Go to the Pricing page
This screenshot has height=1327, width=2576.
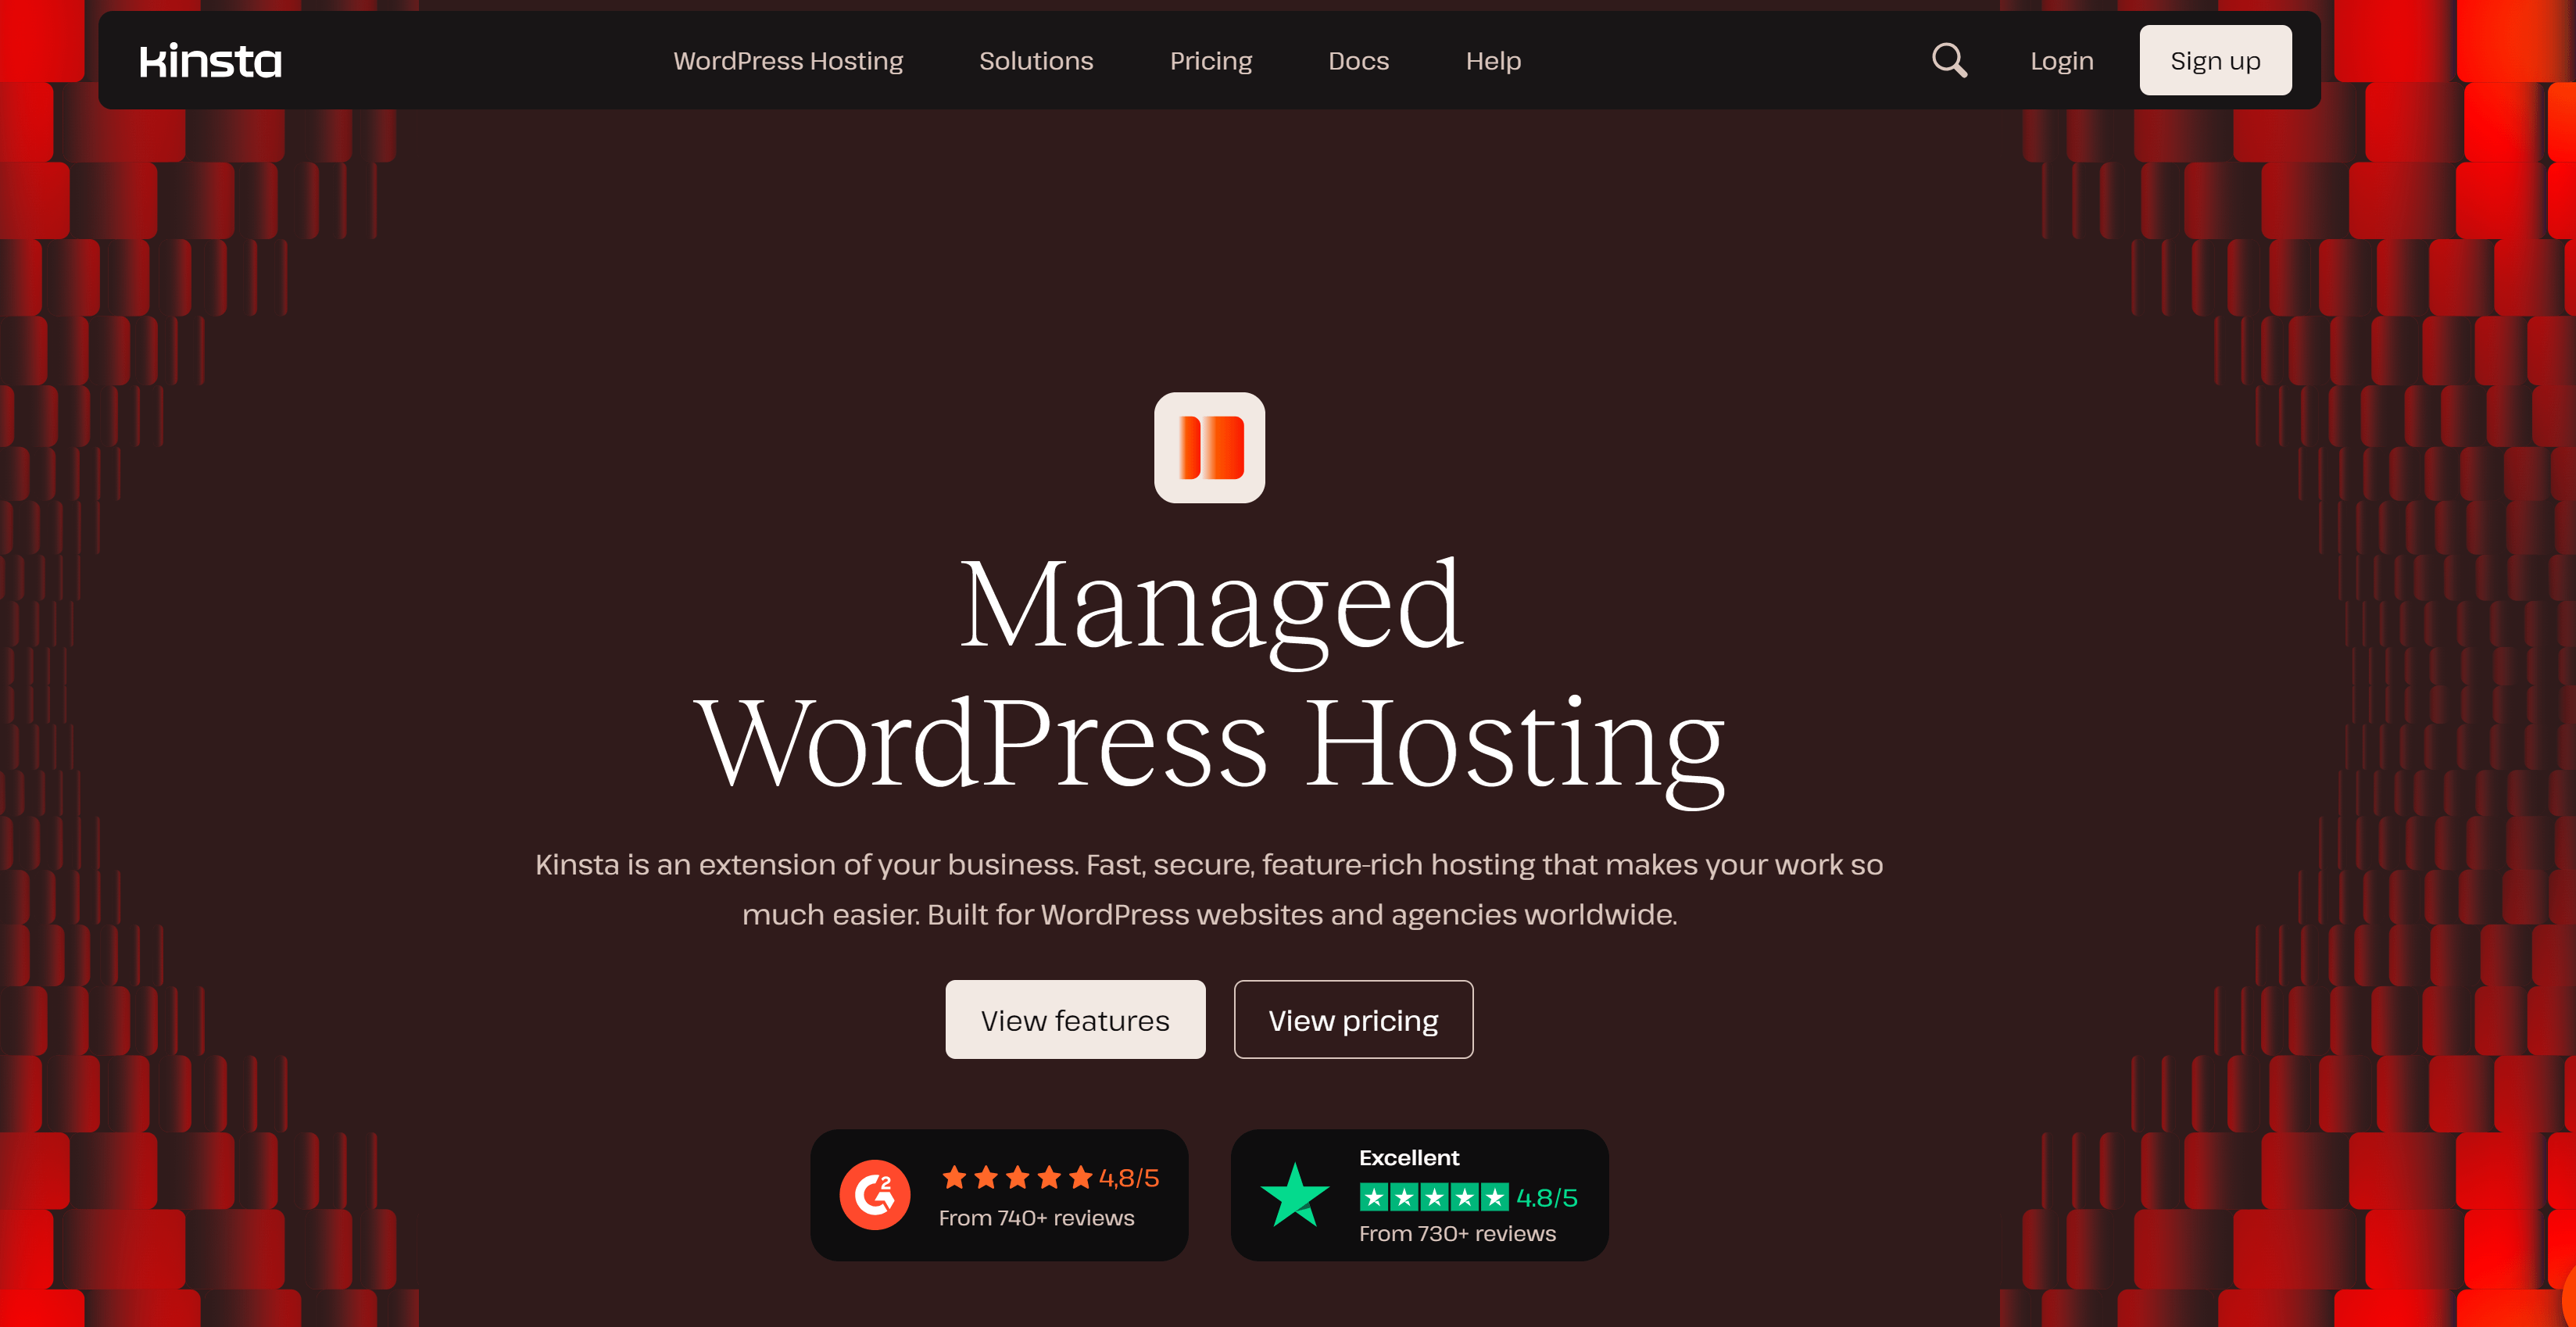coord(1210,61)
